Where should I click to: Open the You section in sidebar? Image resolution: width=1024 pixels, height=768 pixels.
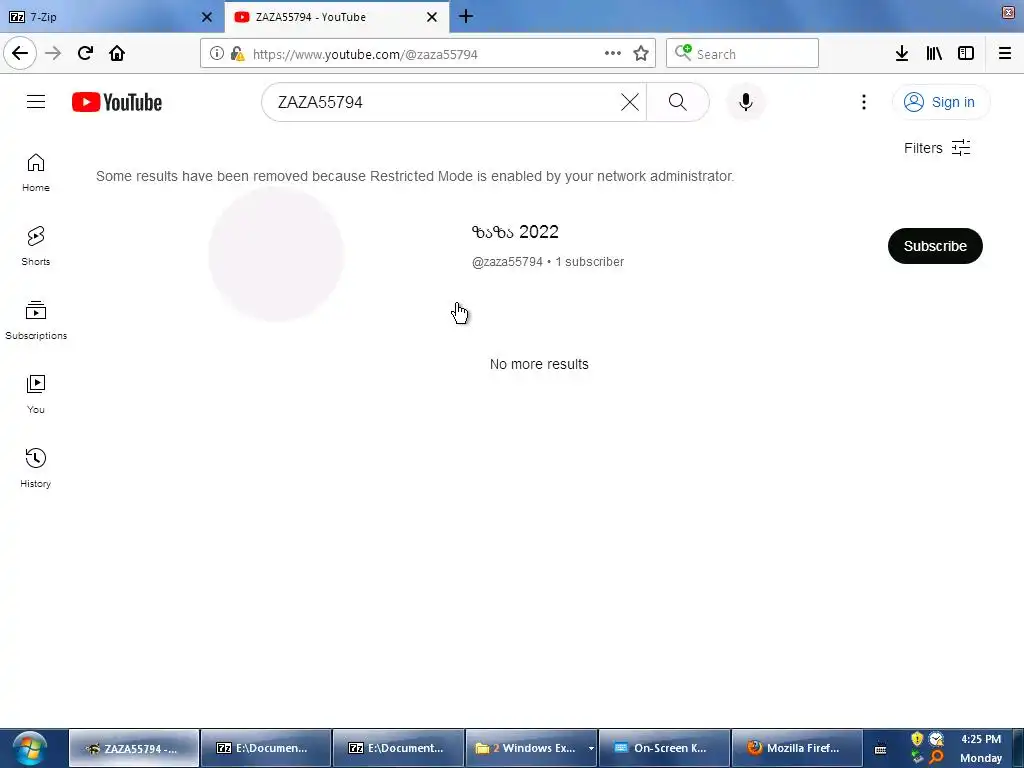(x=36, y=394)
